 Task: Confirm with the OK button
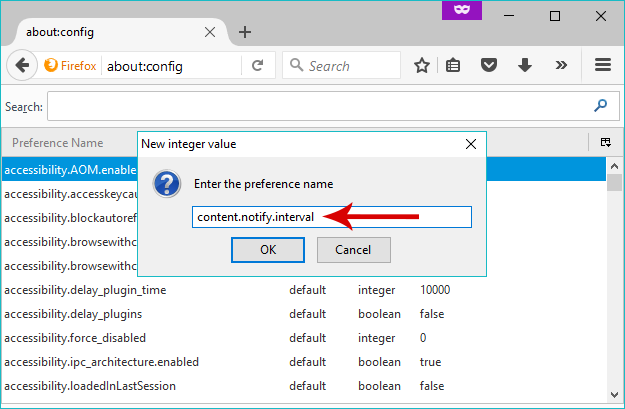coord(268,250)
